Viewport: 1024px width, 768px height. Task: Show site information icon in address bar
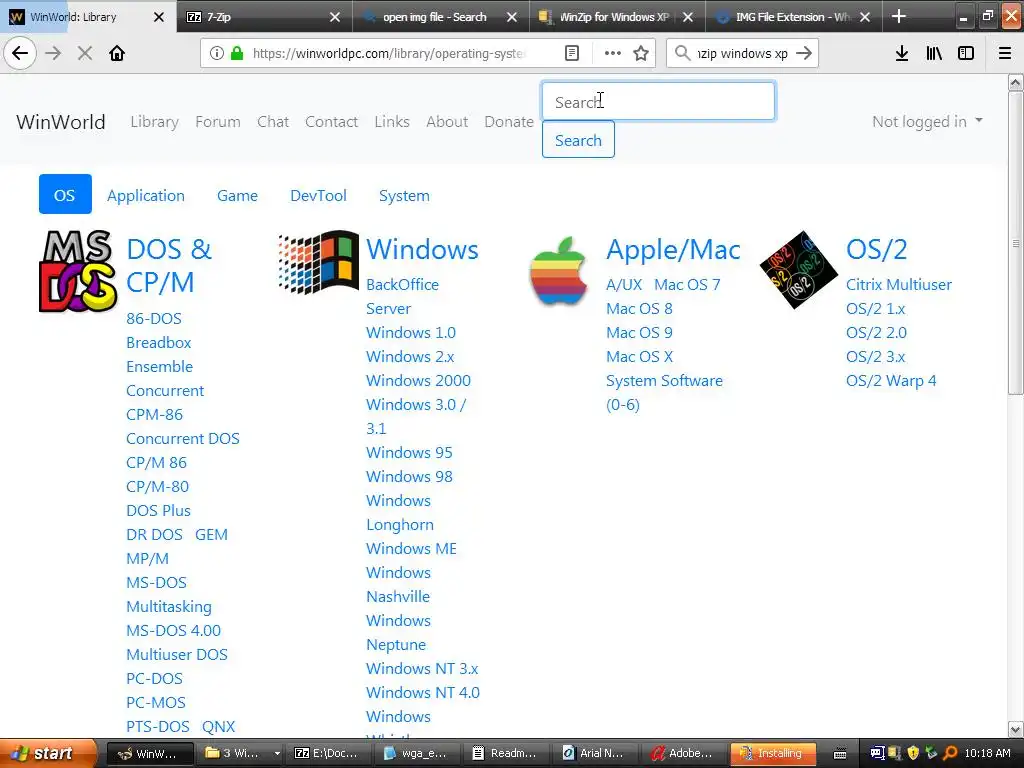[217, 53]
